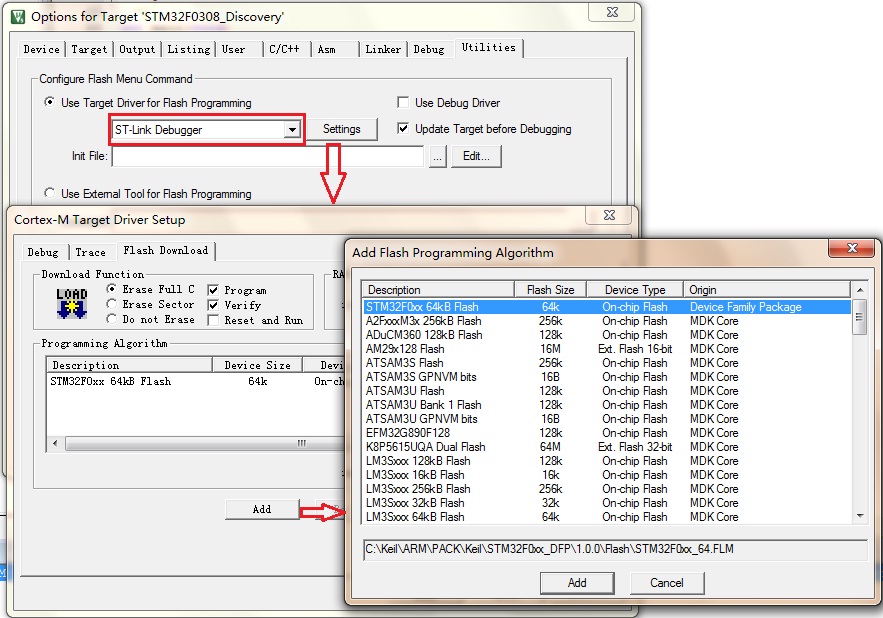Sort by the Origin column header
The image size is (883, 618).
point(766,290)
